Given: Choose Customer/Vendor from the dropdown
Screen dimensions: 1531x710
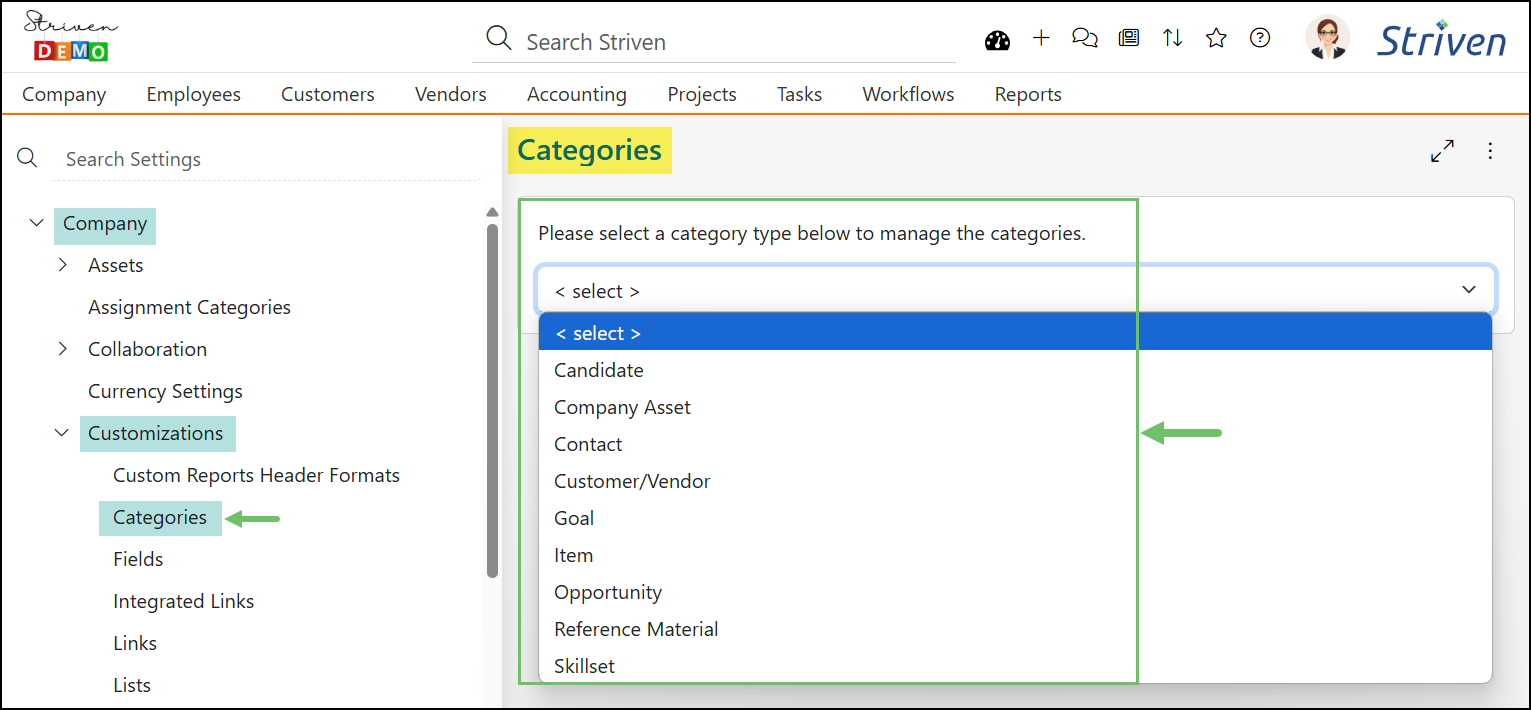Looking at the screenshot, I should (1015, 481).
